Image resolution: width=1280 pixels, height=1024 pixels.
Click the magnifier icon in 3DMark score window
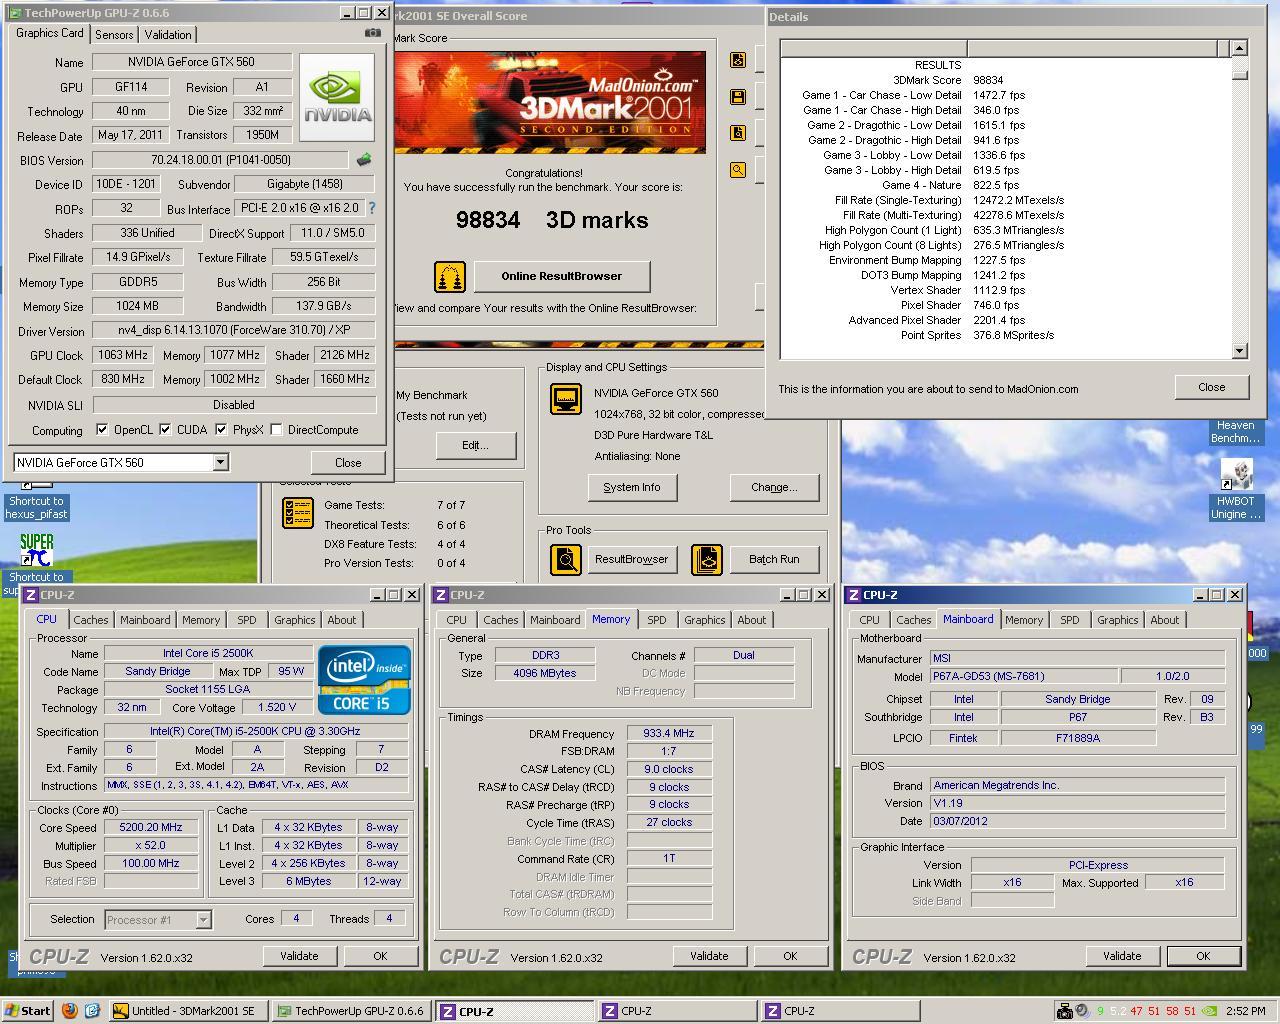click(738, 171)
